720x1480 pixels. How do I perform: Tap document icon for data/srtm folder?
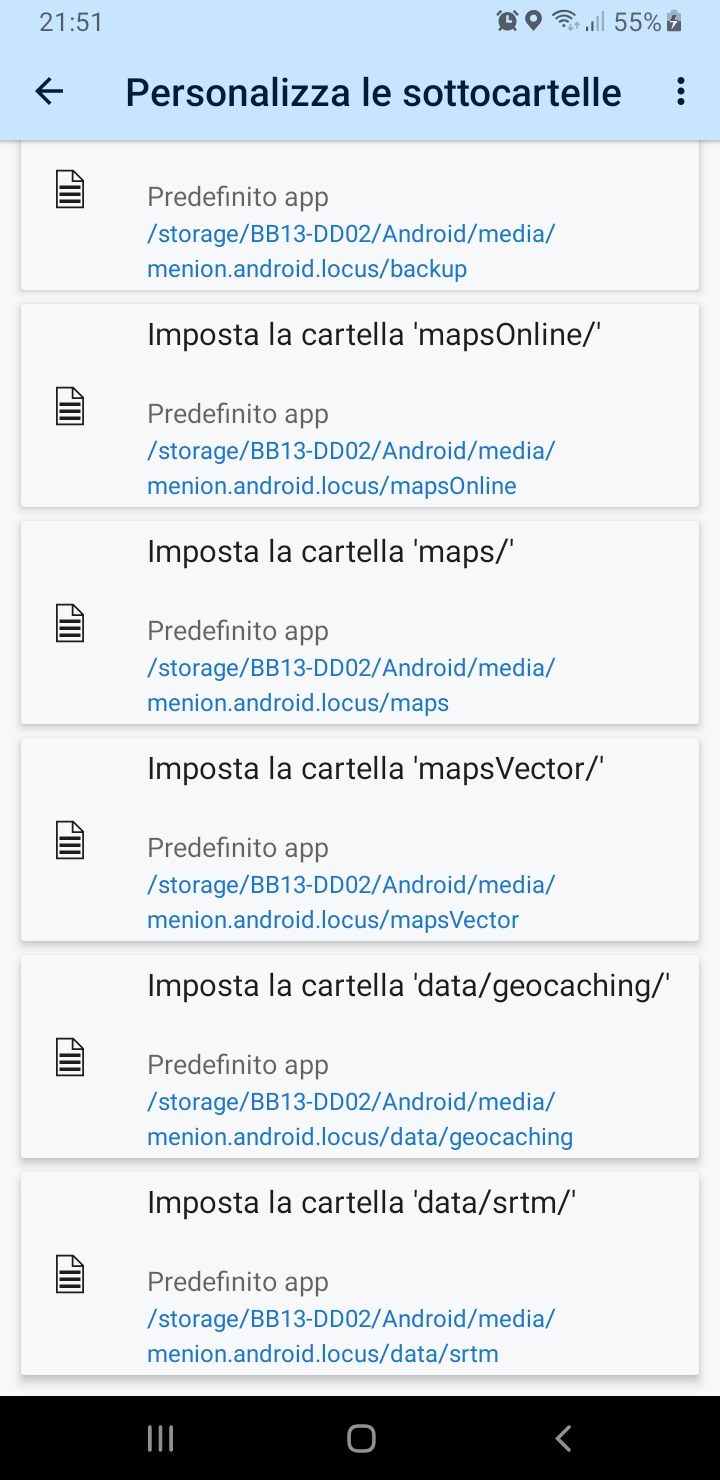(70, 1274)
